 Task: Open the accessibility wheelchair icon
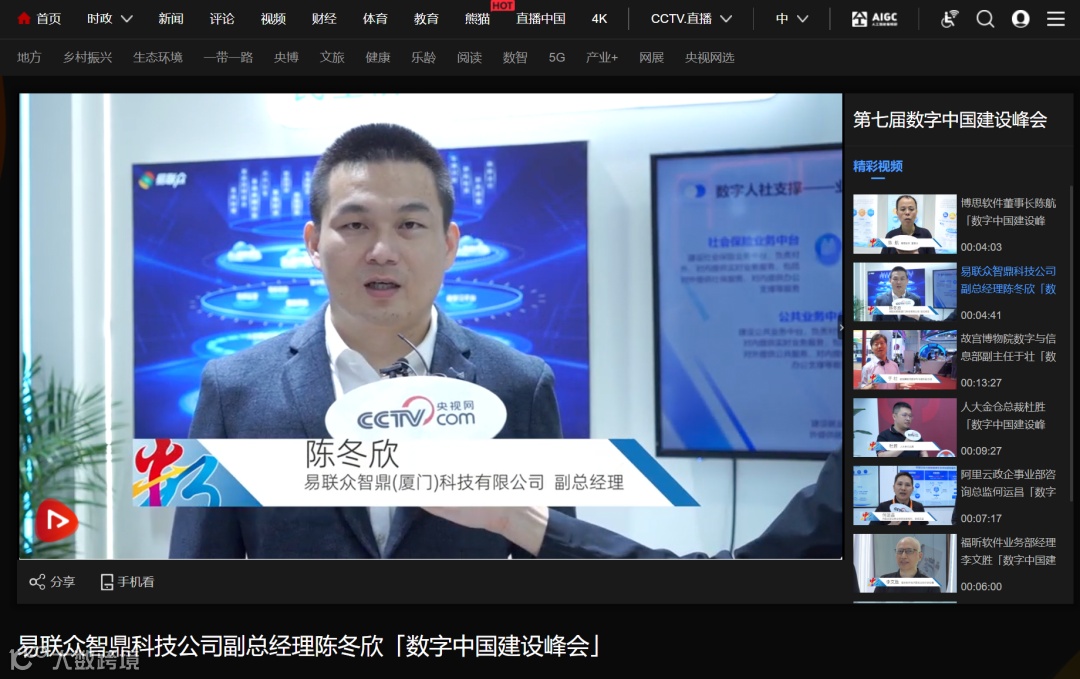coord(949,19)
